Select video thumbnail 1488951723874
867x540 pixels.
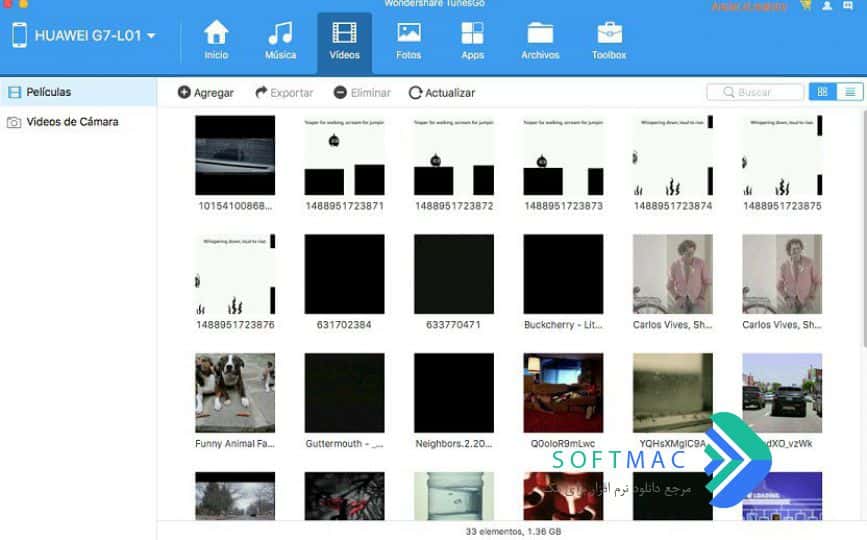pos(673,155)
